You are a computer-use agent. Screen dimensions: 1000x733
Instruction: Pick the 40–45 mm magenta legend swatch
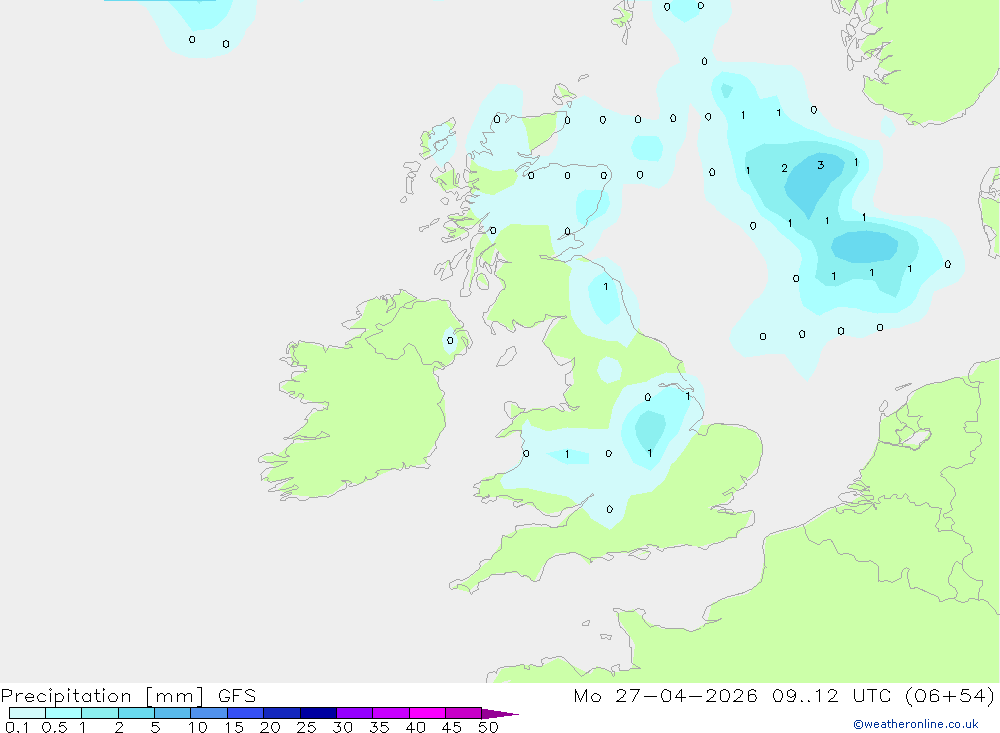427,713
